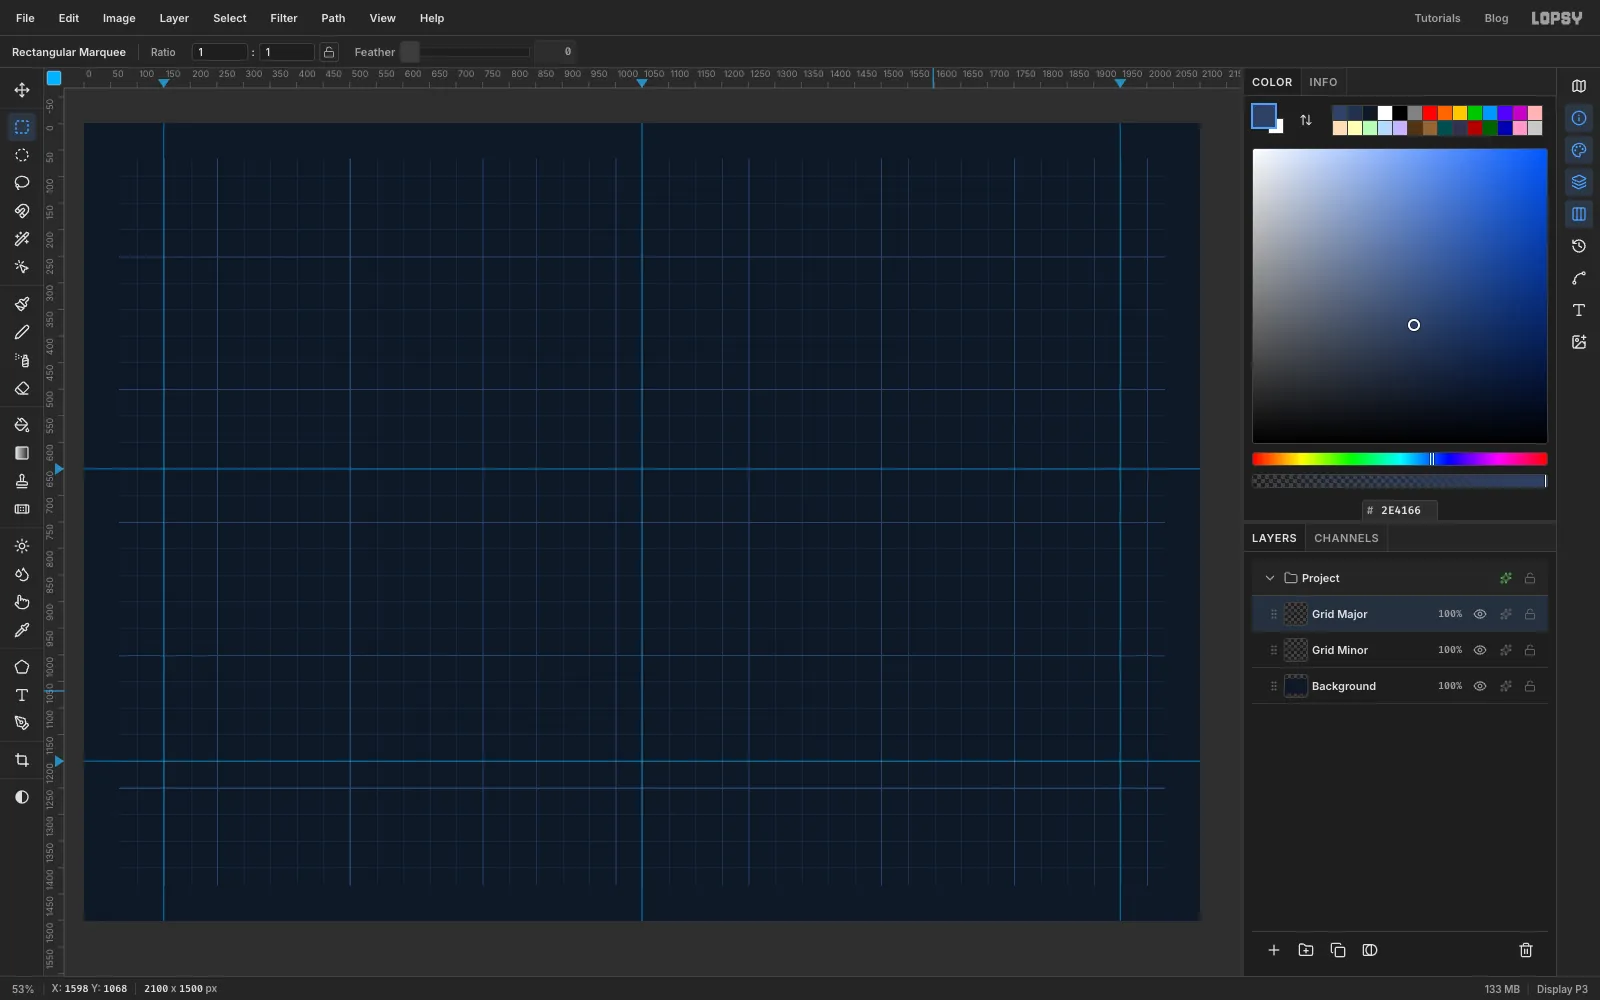Switch to the Info tab
1600x1000 pixels.
coord(1323,82)
